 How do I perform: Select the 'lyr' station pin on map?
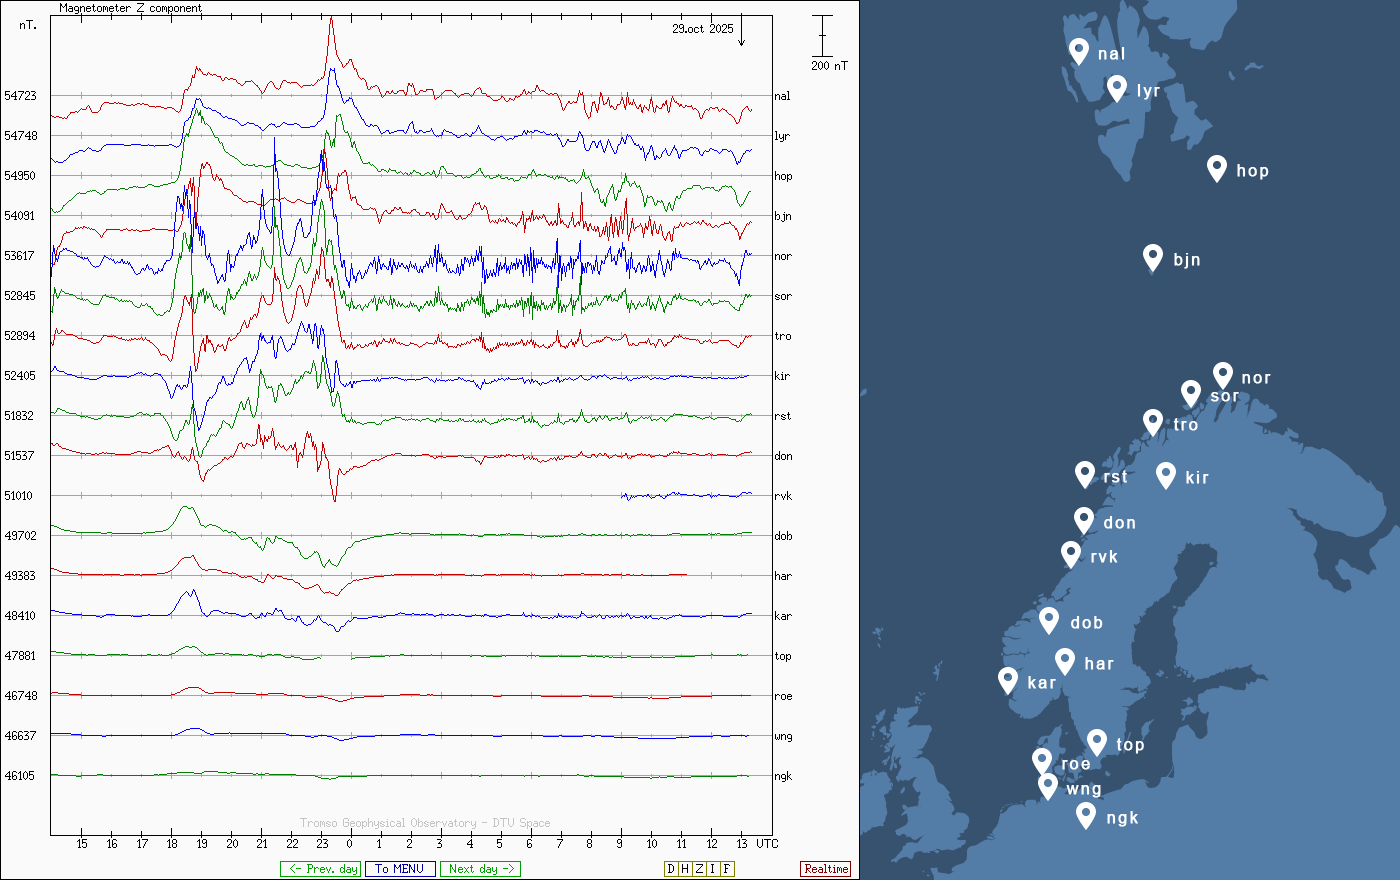1117,88
